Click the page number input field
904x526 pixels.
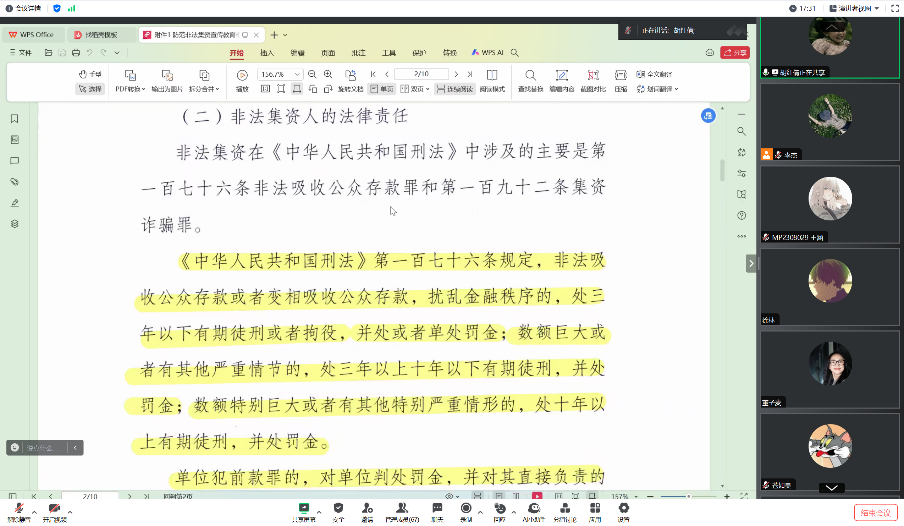coord(420,74)
